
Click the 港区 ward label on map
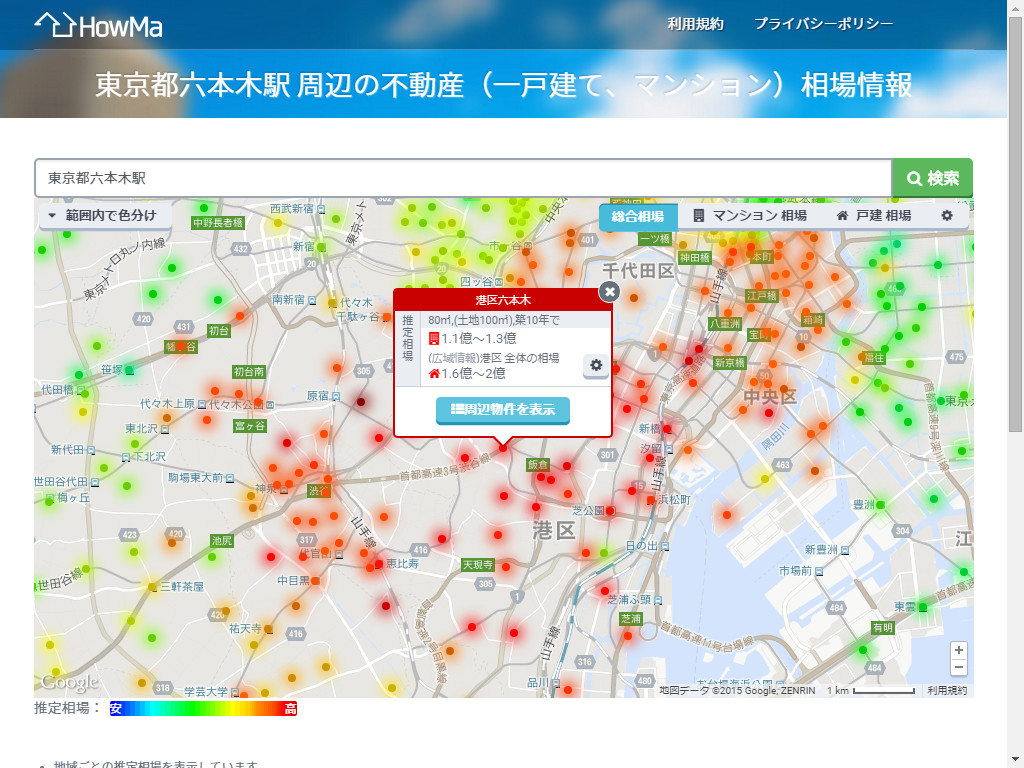pos(554,530)
